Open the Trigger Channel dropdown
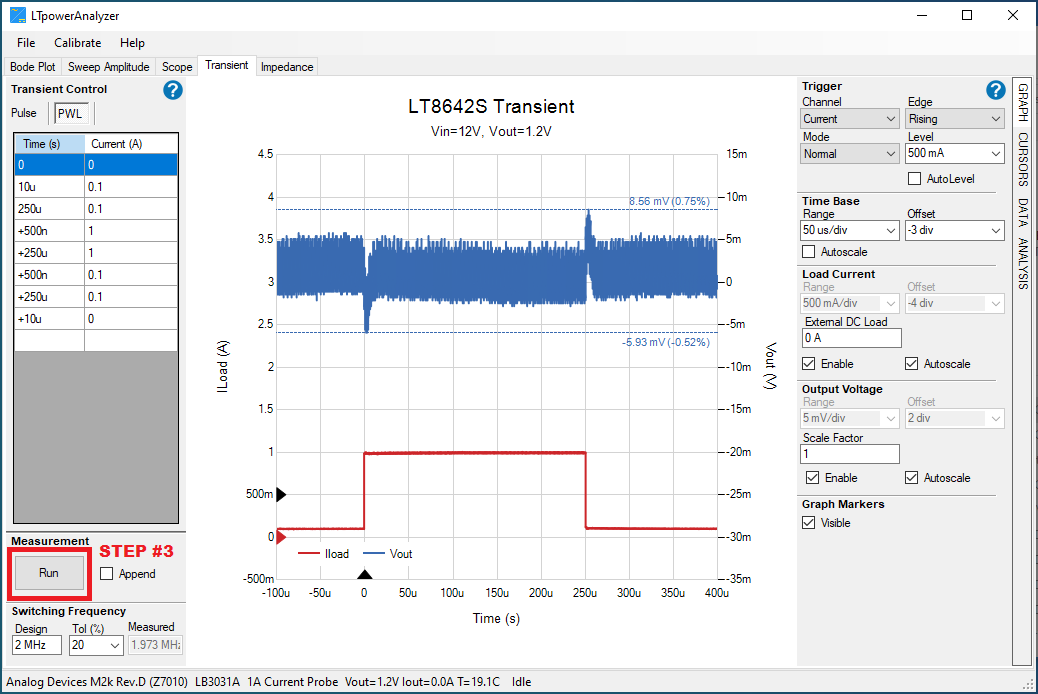Viewport: 1038px width, 694px height. [x=849, y=118]
